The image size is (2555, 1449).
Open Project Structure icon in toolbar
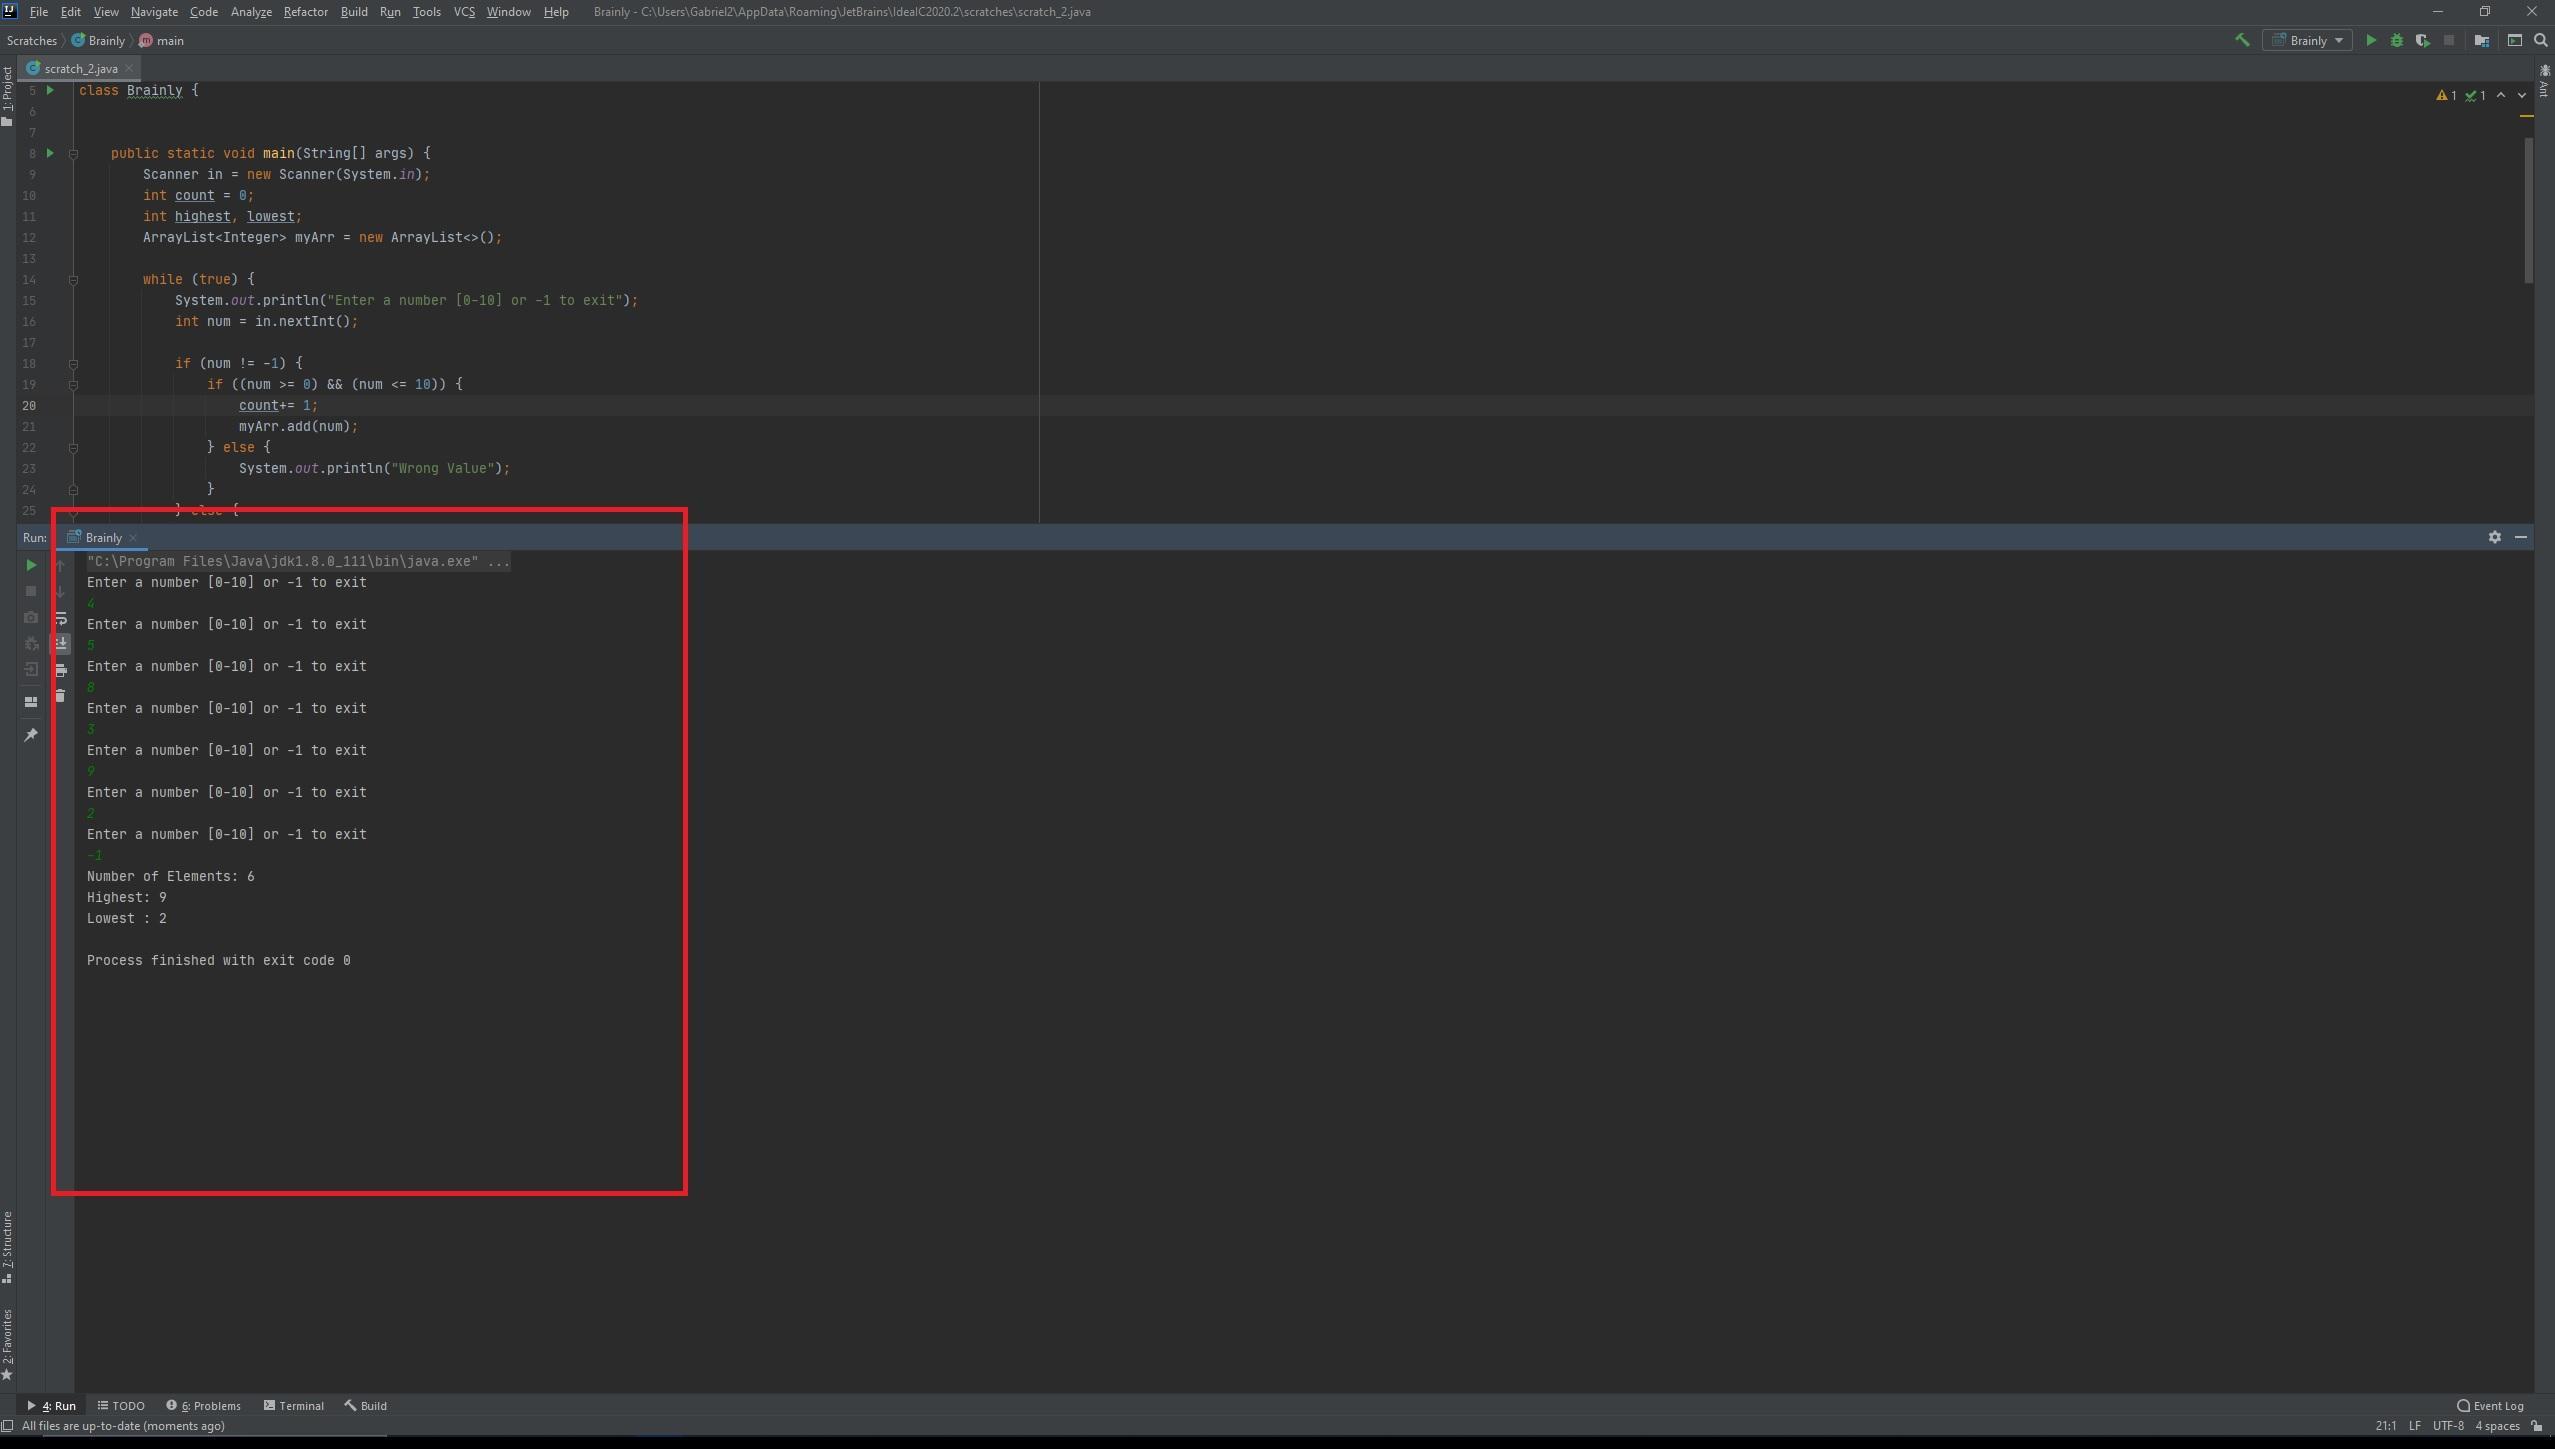pyautogui.click(x=2481, y=40)
